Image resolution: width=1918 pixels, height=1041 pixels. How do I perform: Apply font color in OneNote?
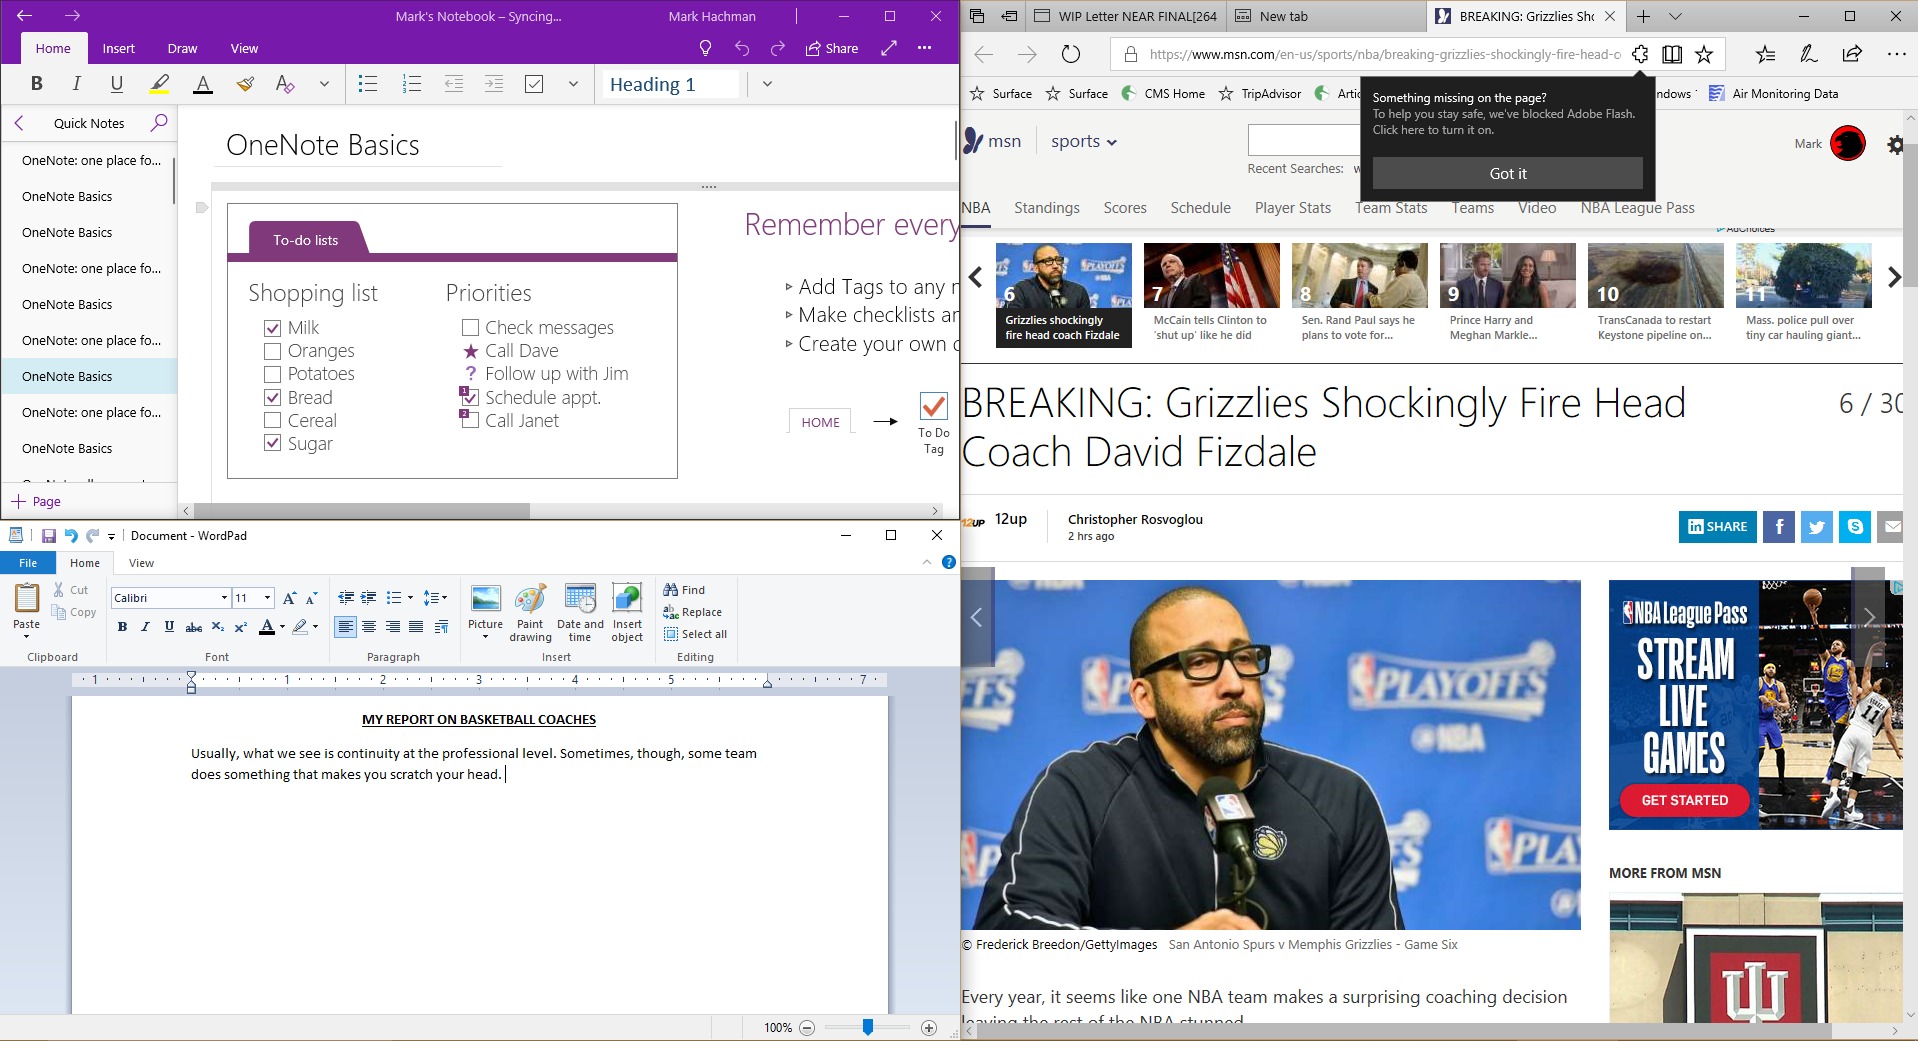(x=202, y=84)
